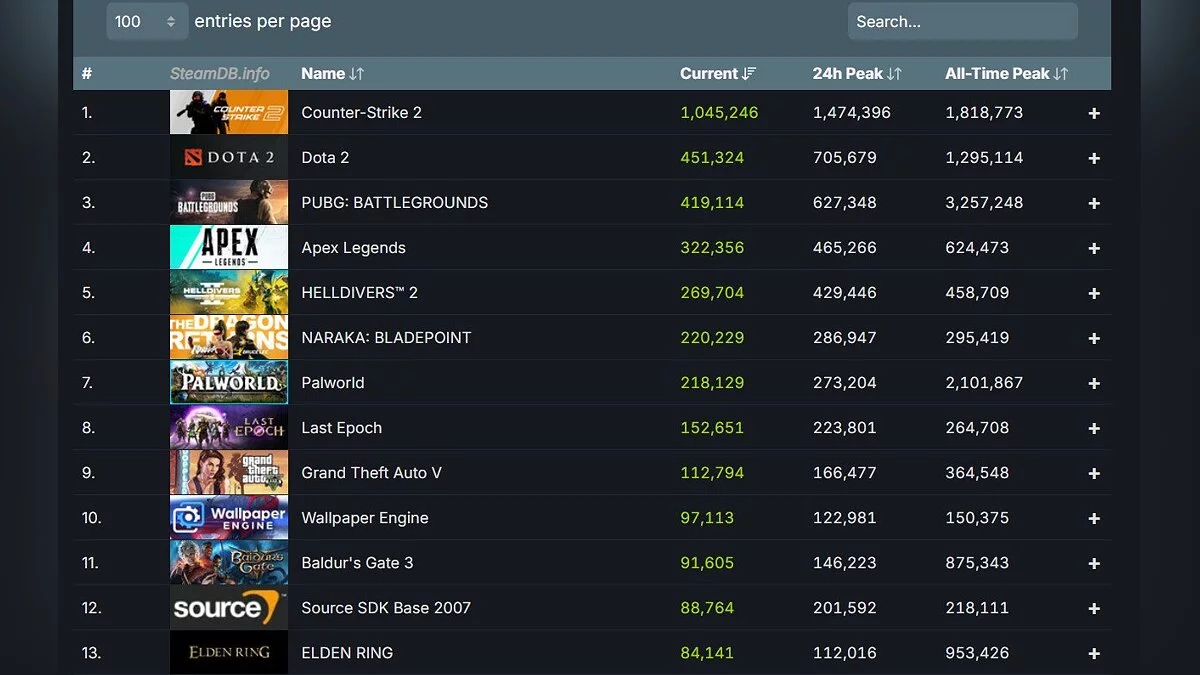
Task: Open the NARAKA: BLADEPOINT name link
Action: (386, 337)
